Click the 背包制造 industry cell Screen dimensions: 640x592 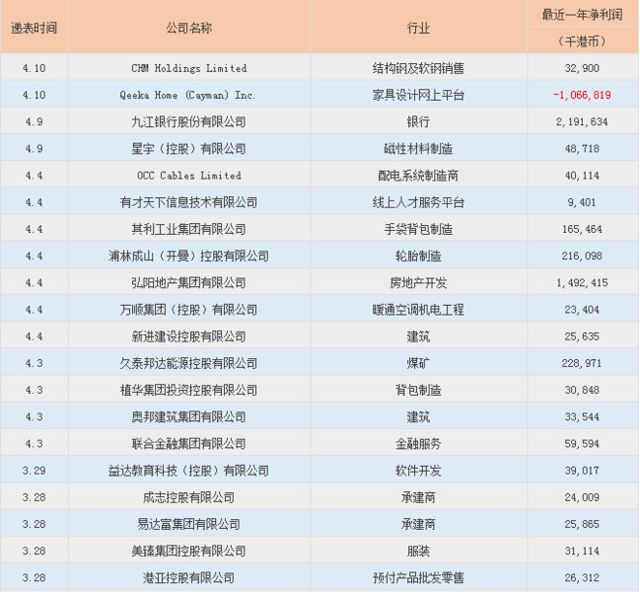pos(418,390)
